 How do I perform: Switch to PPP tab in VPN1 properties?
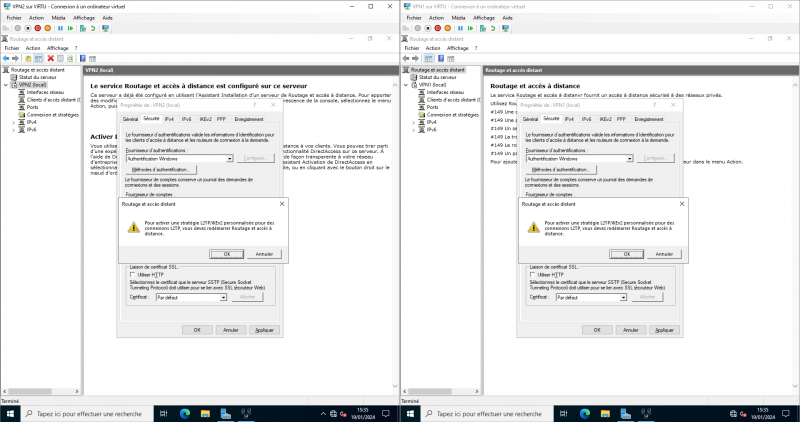[621, 119]
